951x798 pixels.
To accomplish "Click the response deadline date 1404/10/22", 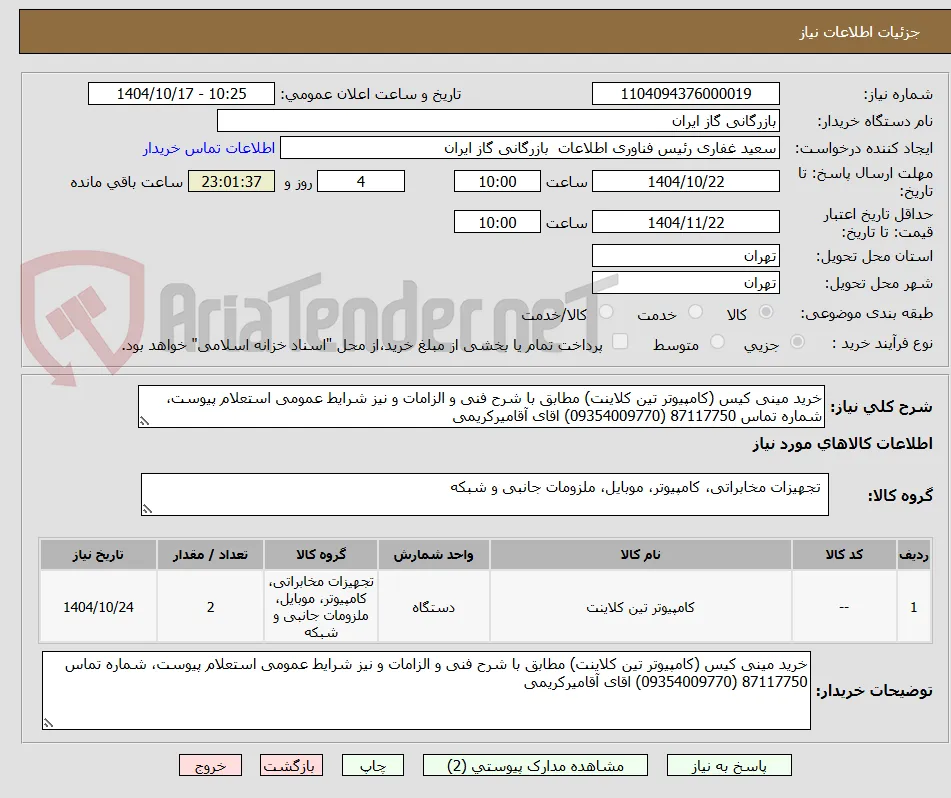I will [685, 181].
